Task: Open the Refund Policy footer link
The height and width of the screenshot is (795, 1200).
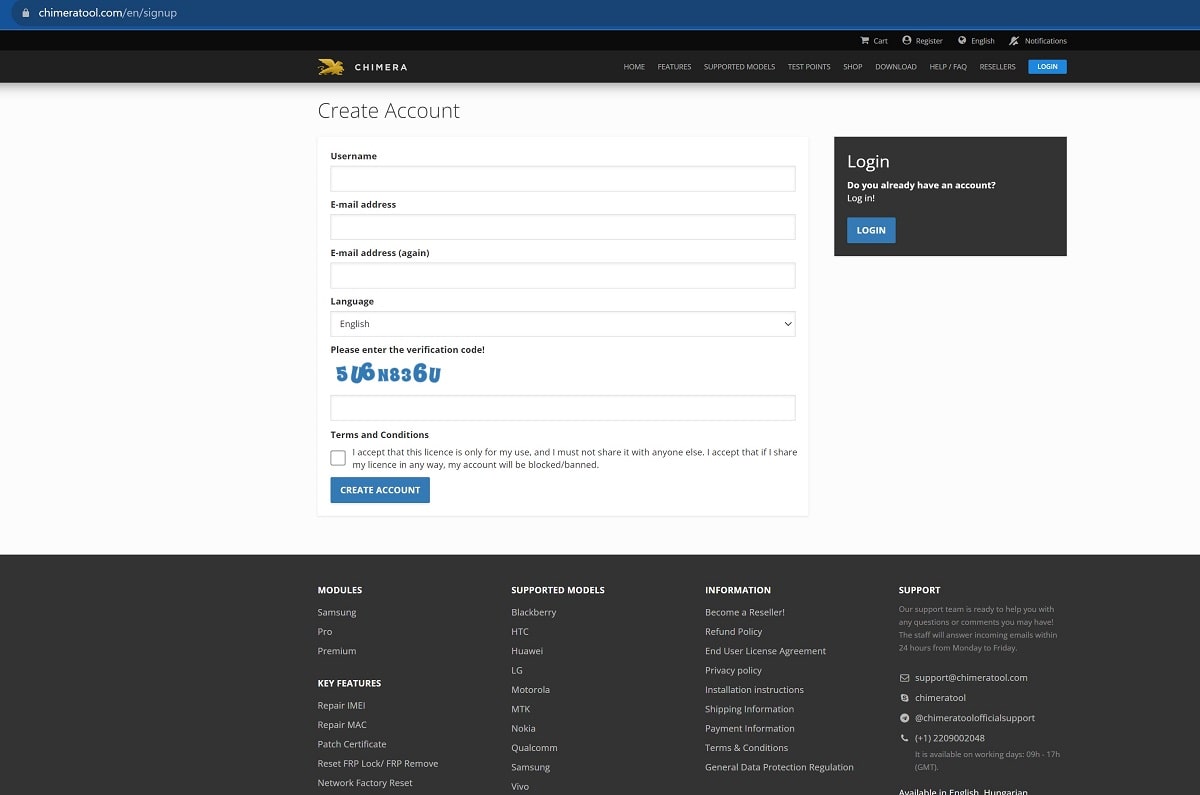Action: tap(733, 632)
